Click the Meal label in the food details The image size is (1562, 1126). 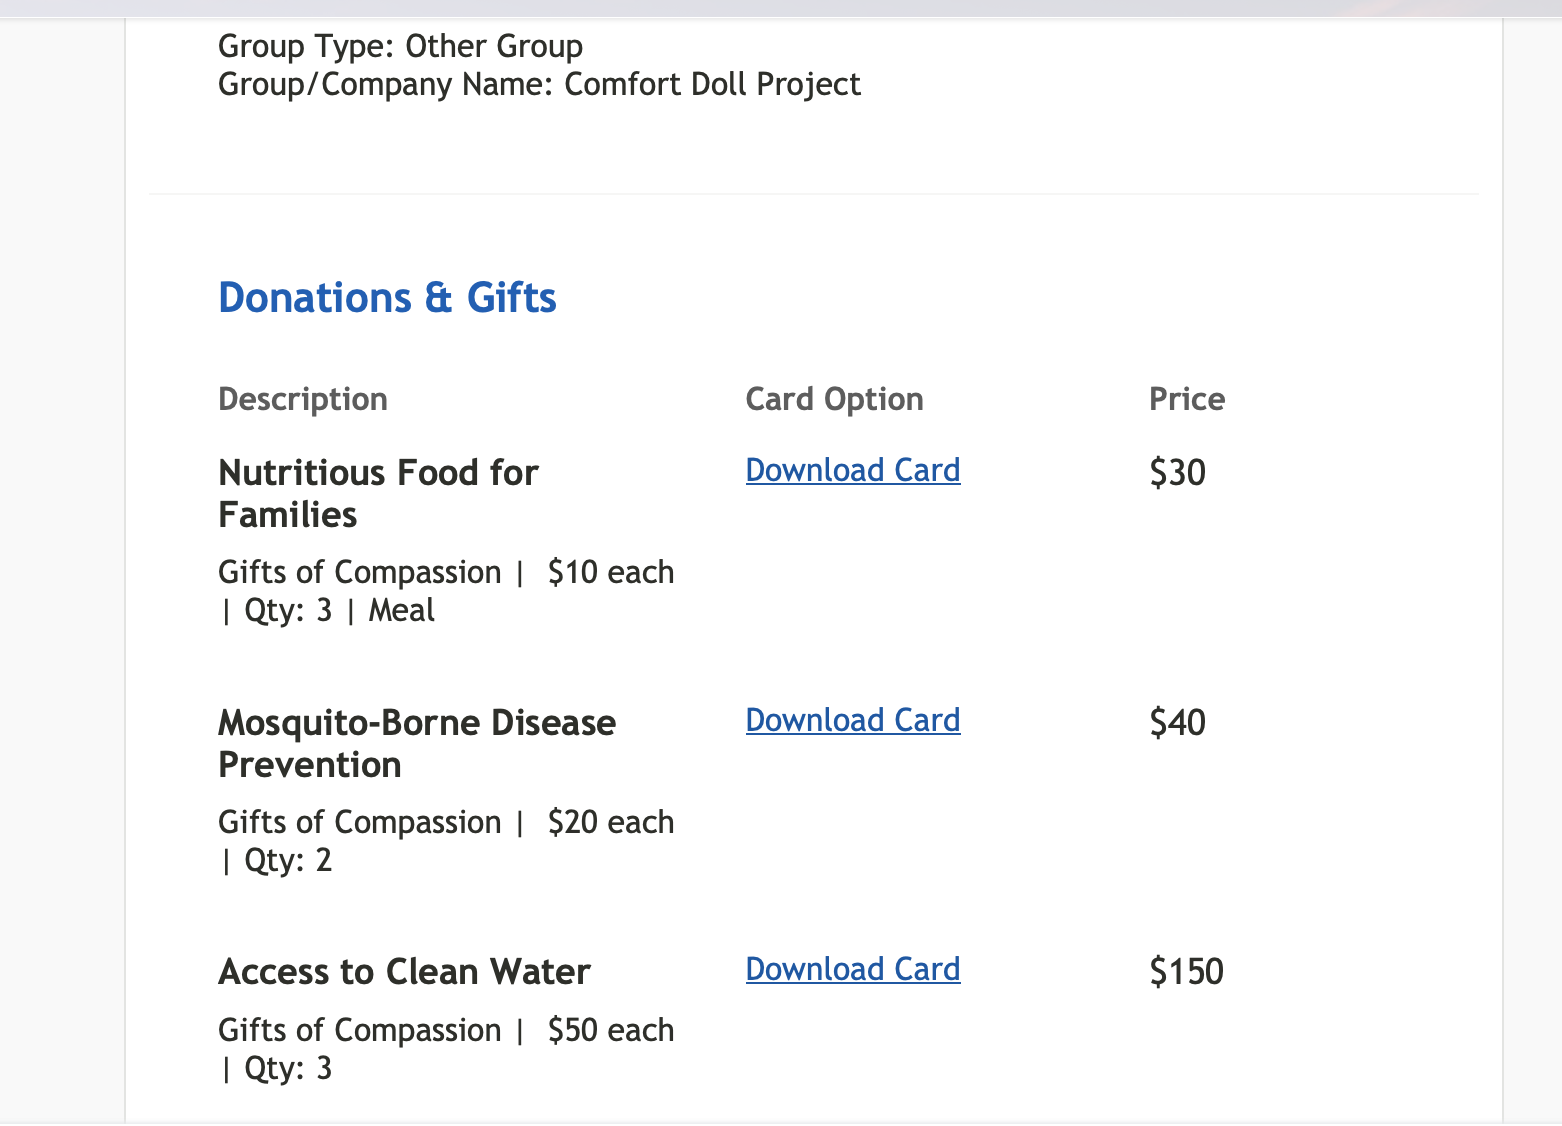coord(401,610)
